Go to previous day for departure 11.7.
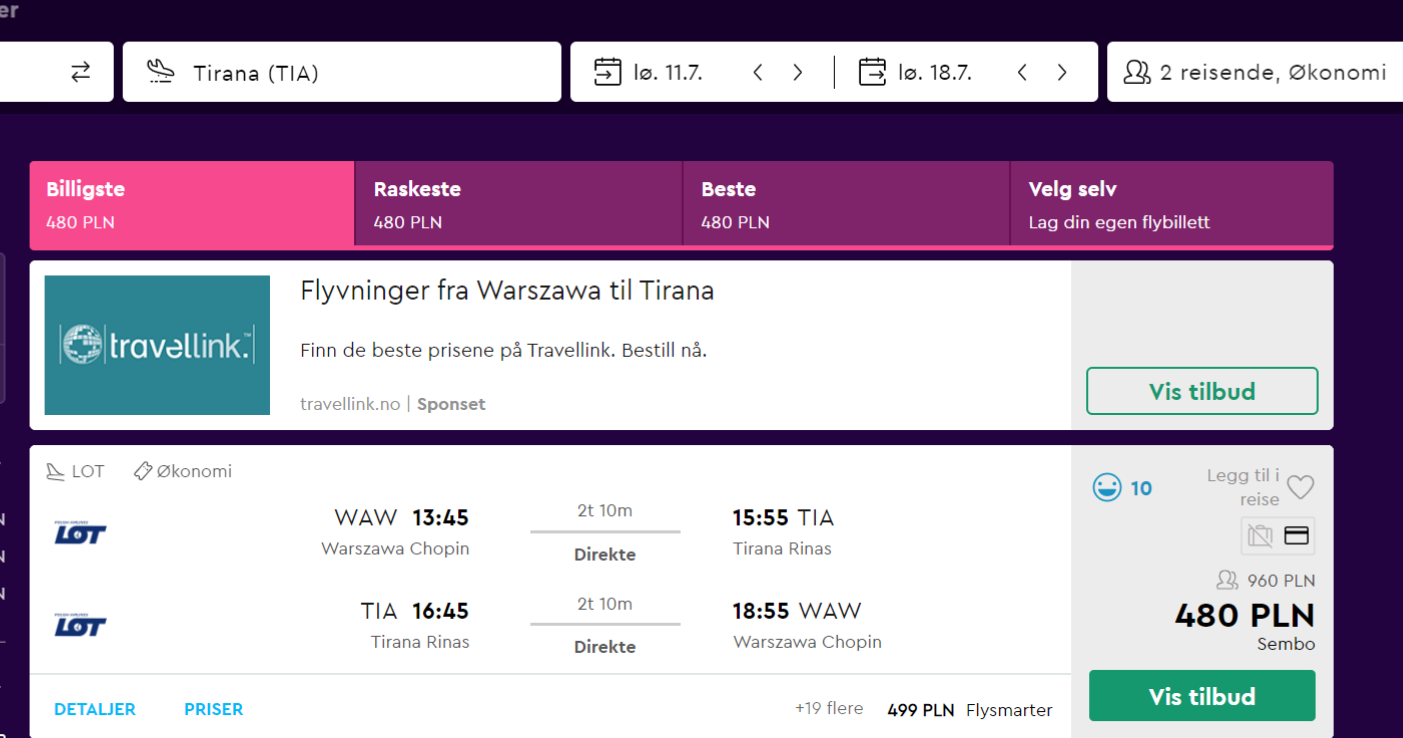Screen dimensions: 1403x738 (x=758, y=72)
